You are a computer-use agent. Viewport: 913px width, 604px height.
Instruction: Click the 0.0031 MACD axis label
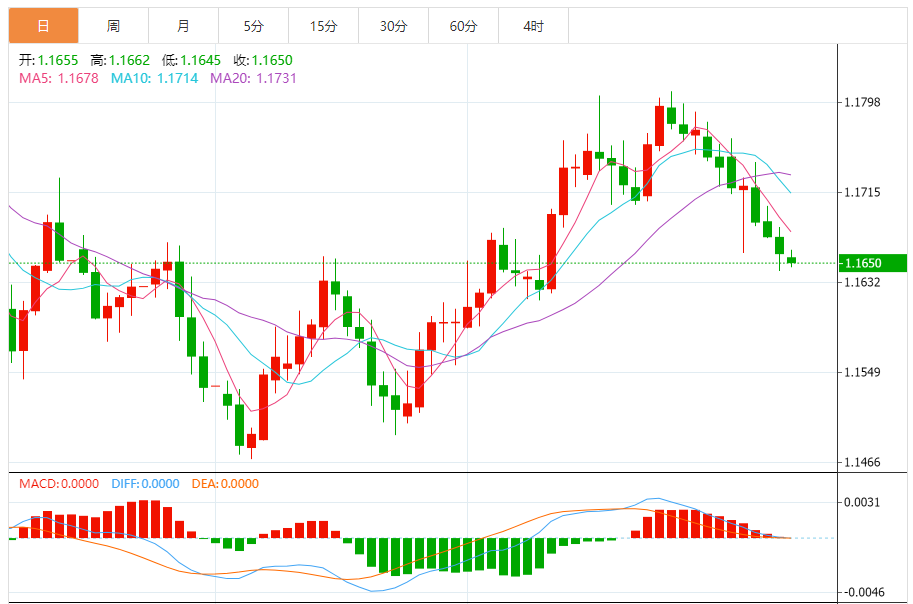[861, 502]
